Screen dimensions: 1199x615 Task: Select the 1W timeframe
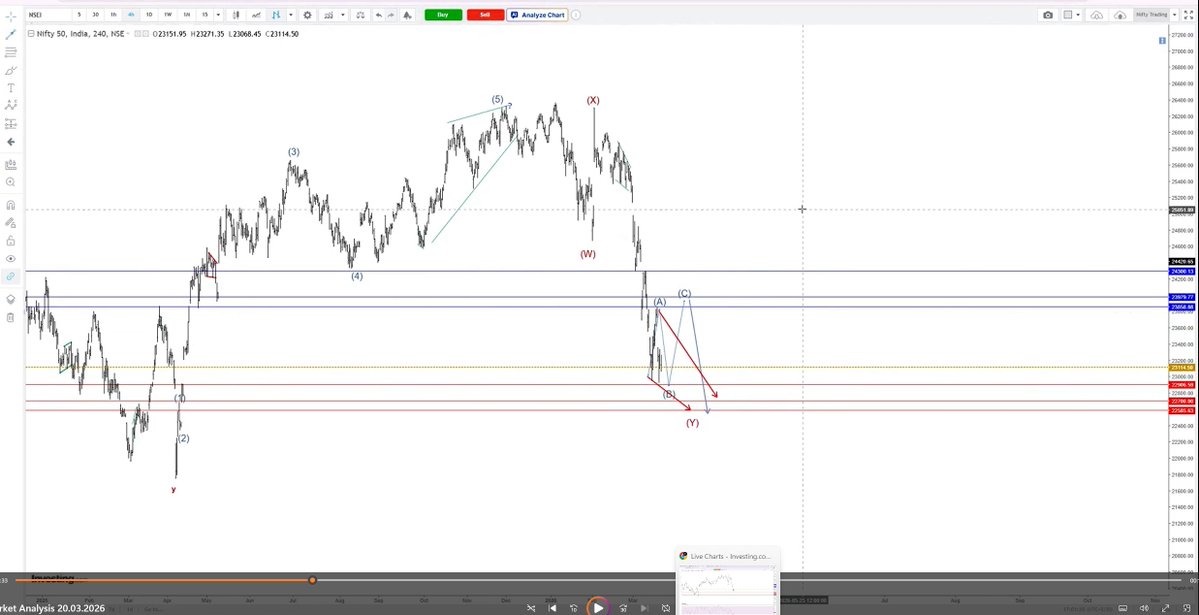coord(167,15)
